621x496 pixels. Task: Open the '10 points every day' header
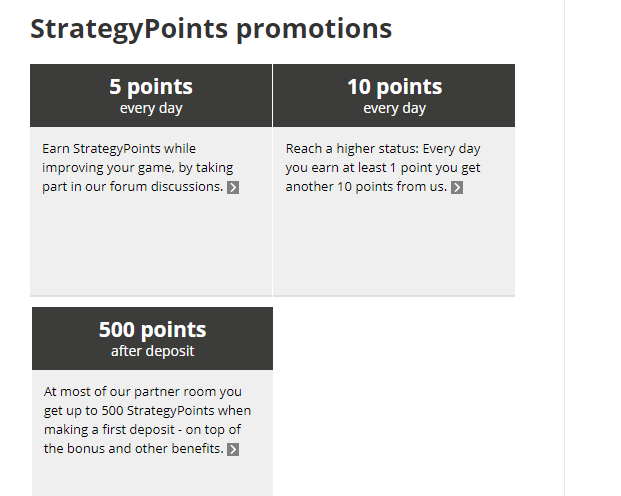(x=394, y=95)
